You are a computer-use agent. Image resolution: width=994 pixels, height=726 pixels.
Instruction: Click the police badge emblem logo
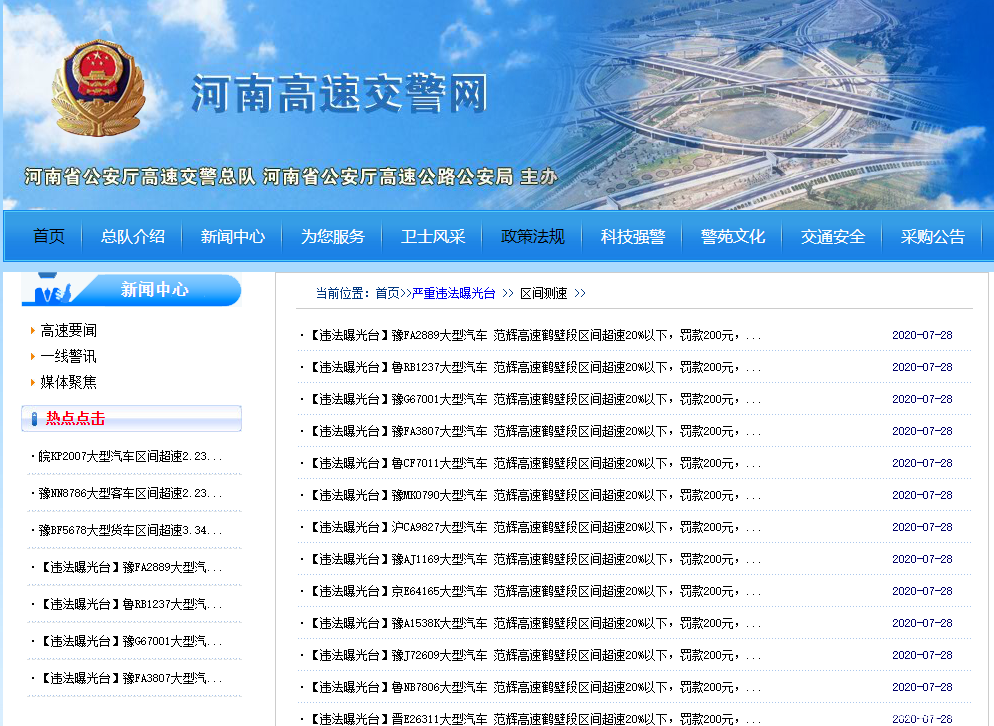click(98, 88)
